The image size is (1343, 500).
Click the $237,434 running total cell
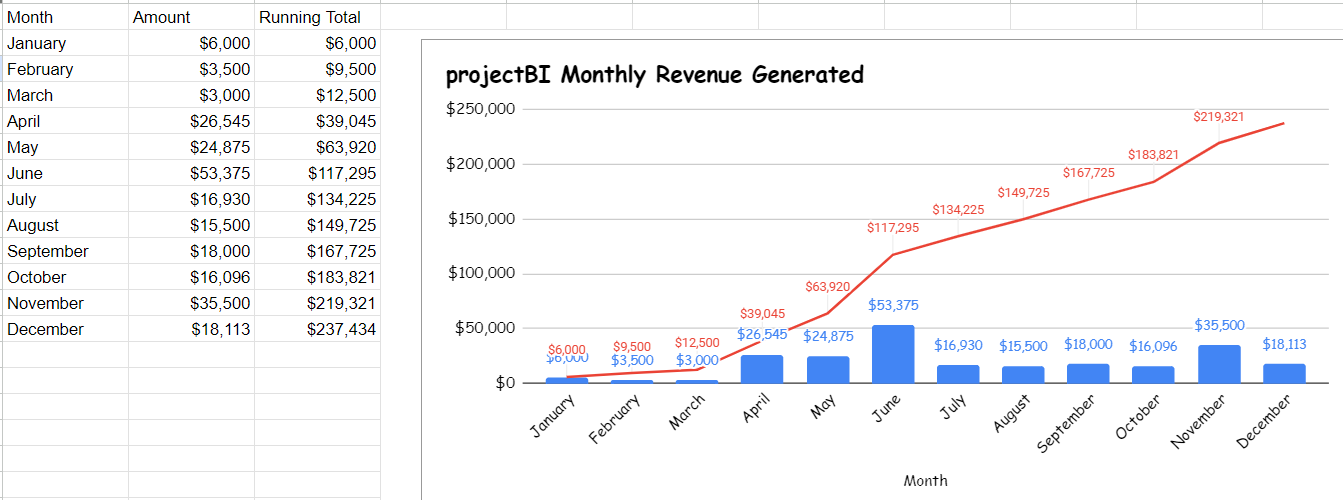pos(317,329)
